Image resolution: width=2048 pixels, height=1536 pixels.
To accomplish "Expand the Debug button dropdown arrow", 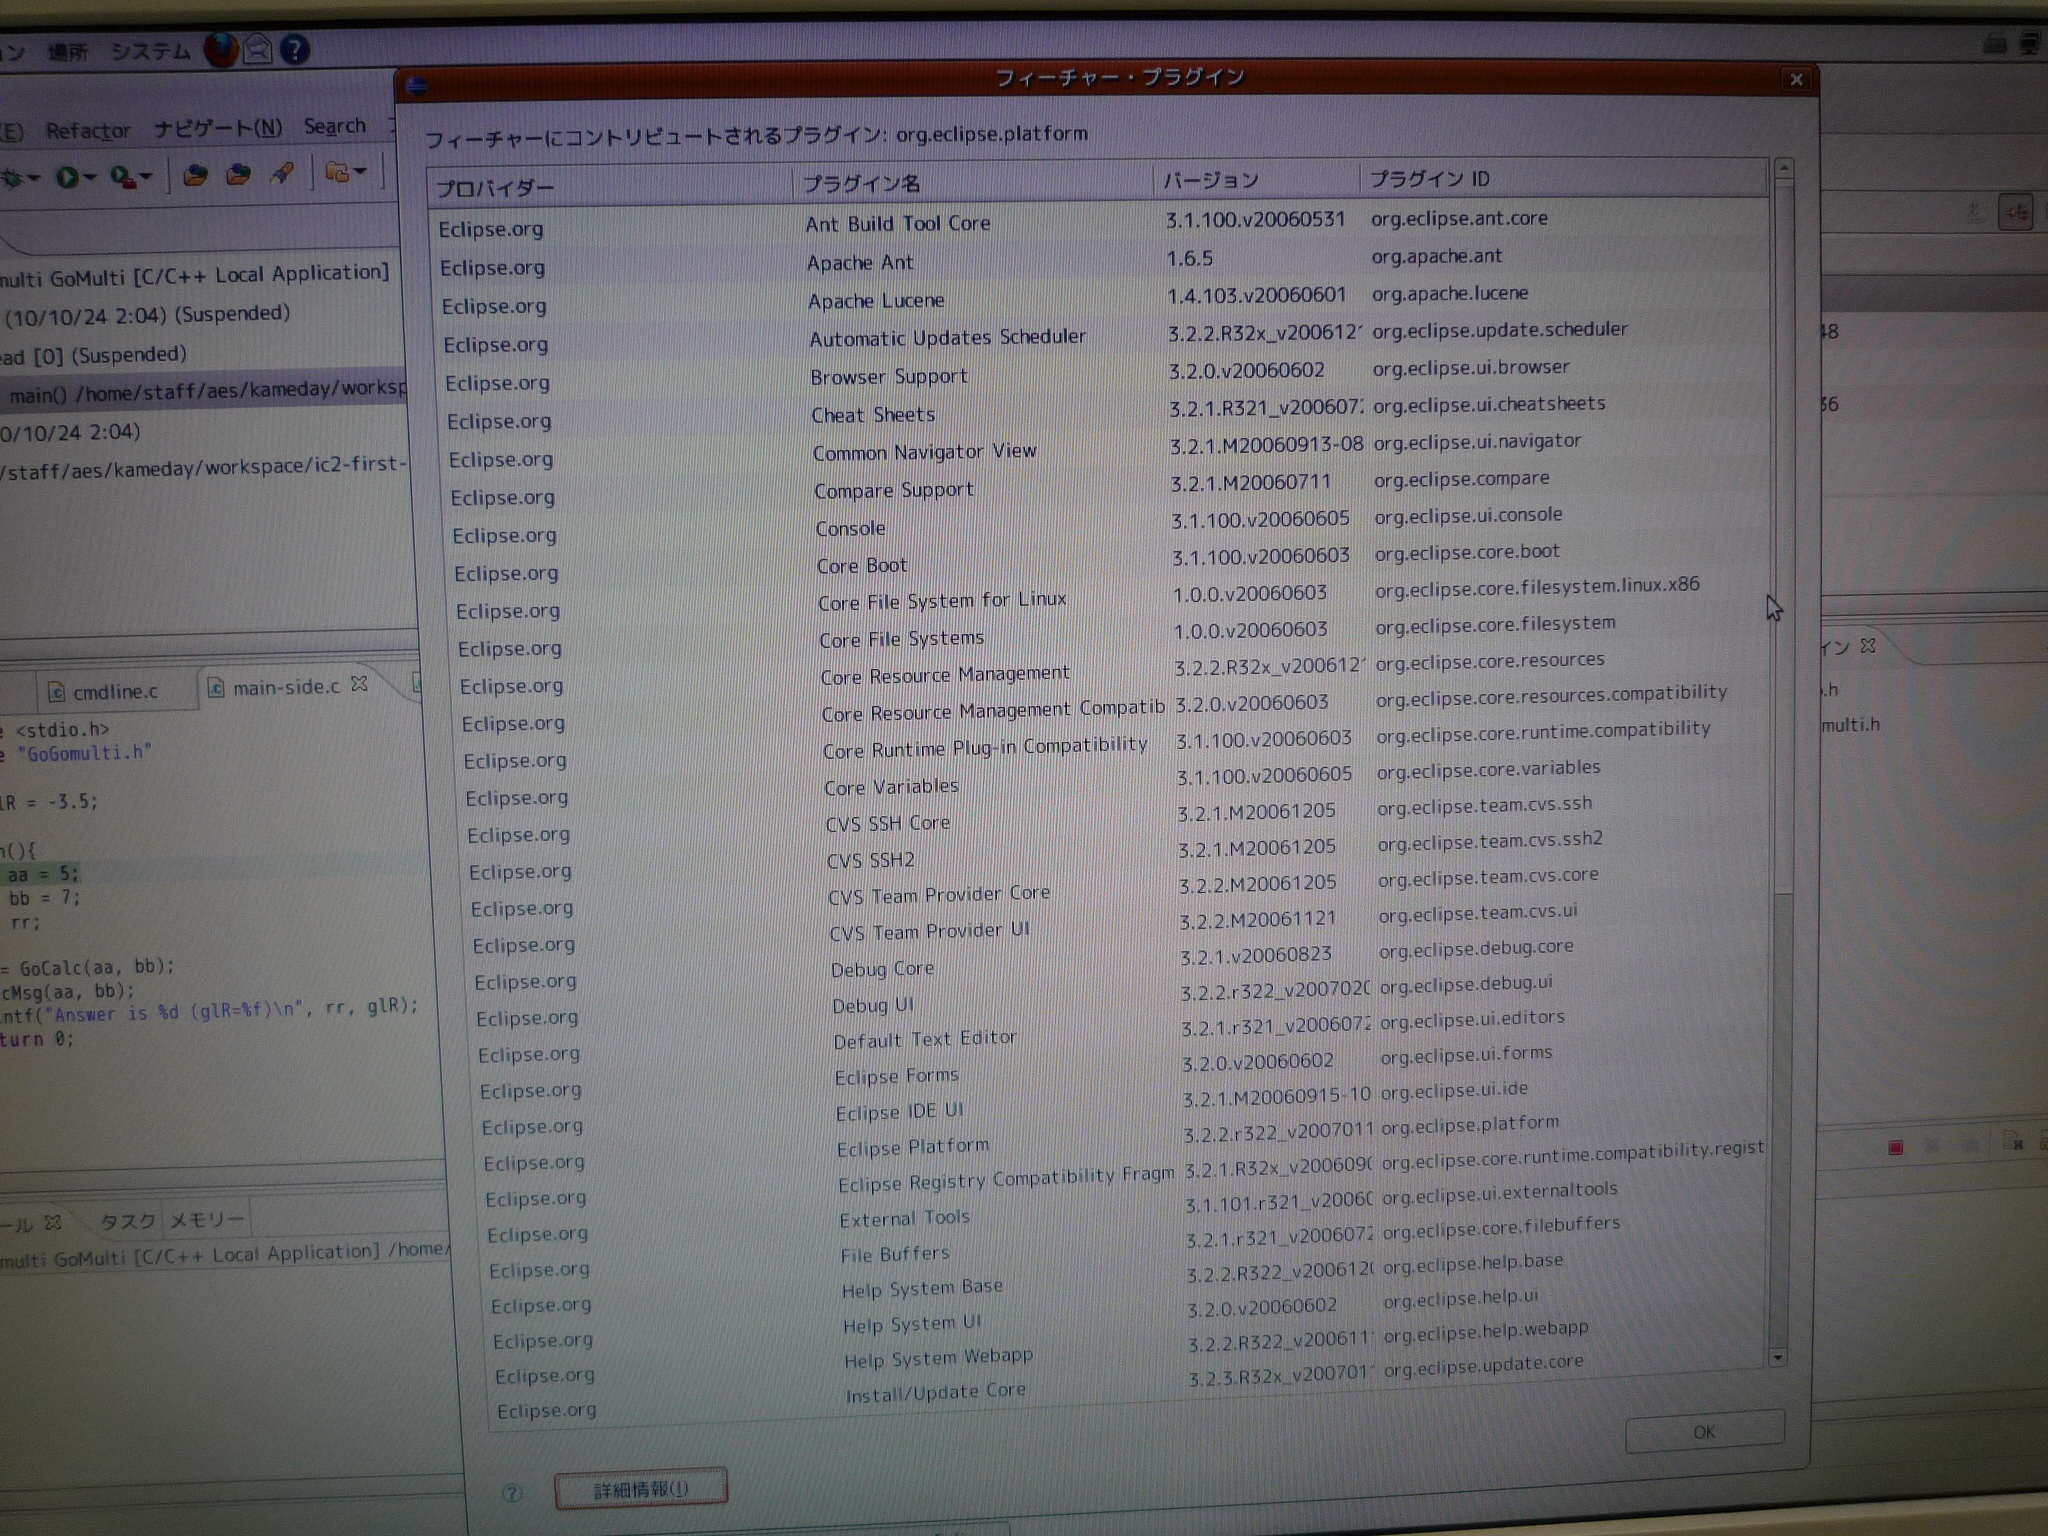I will 34,179.
